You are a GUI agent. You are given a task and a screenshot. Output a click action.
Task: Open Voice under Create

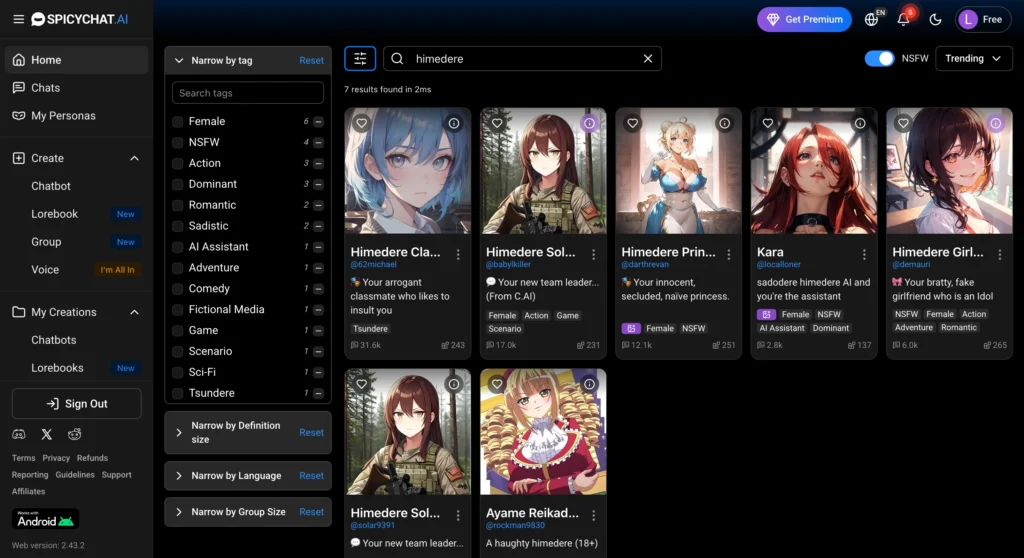(45, 270)
